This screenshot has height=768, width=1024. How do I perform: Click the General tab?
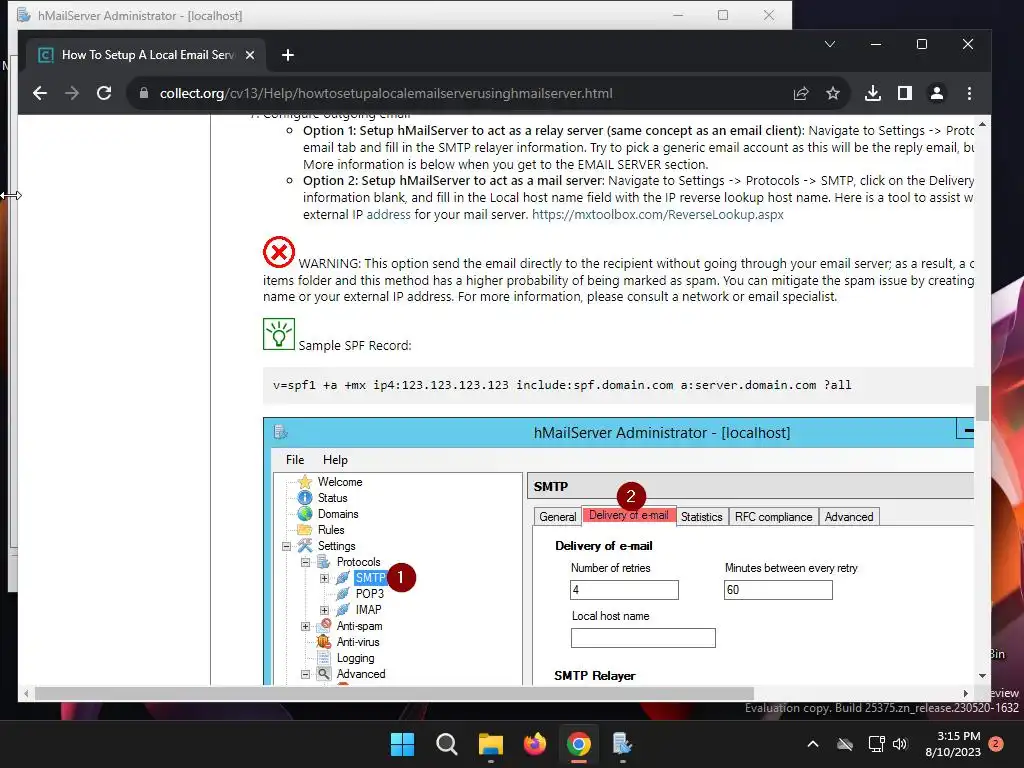pos(558,517)
